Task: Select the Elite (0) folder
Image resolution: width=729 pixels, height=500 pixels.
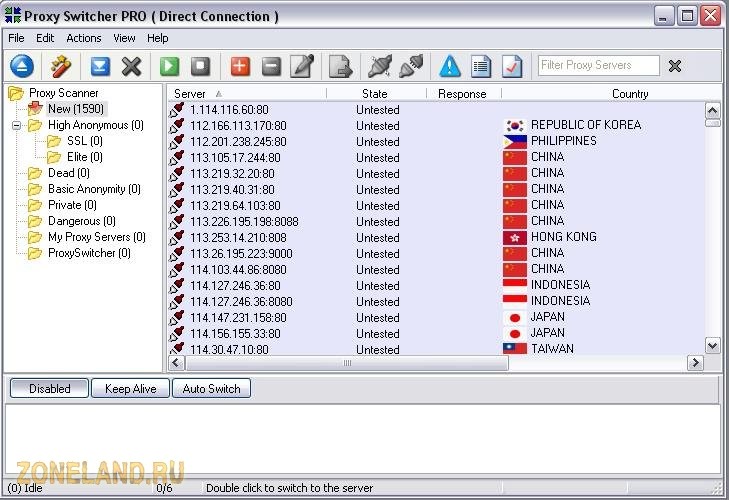Action: point(85,157)
